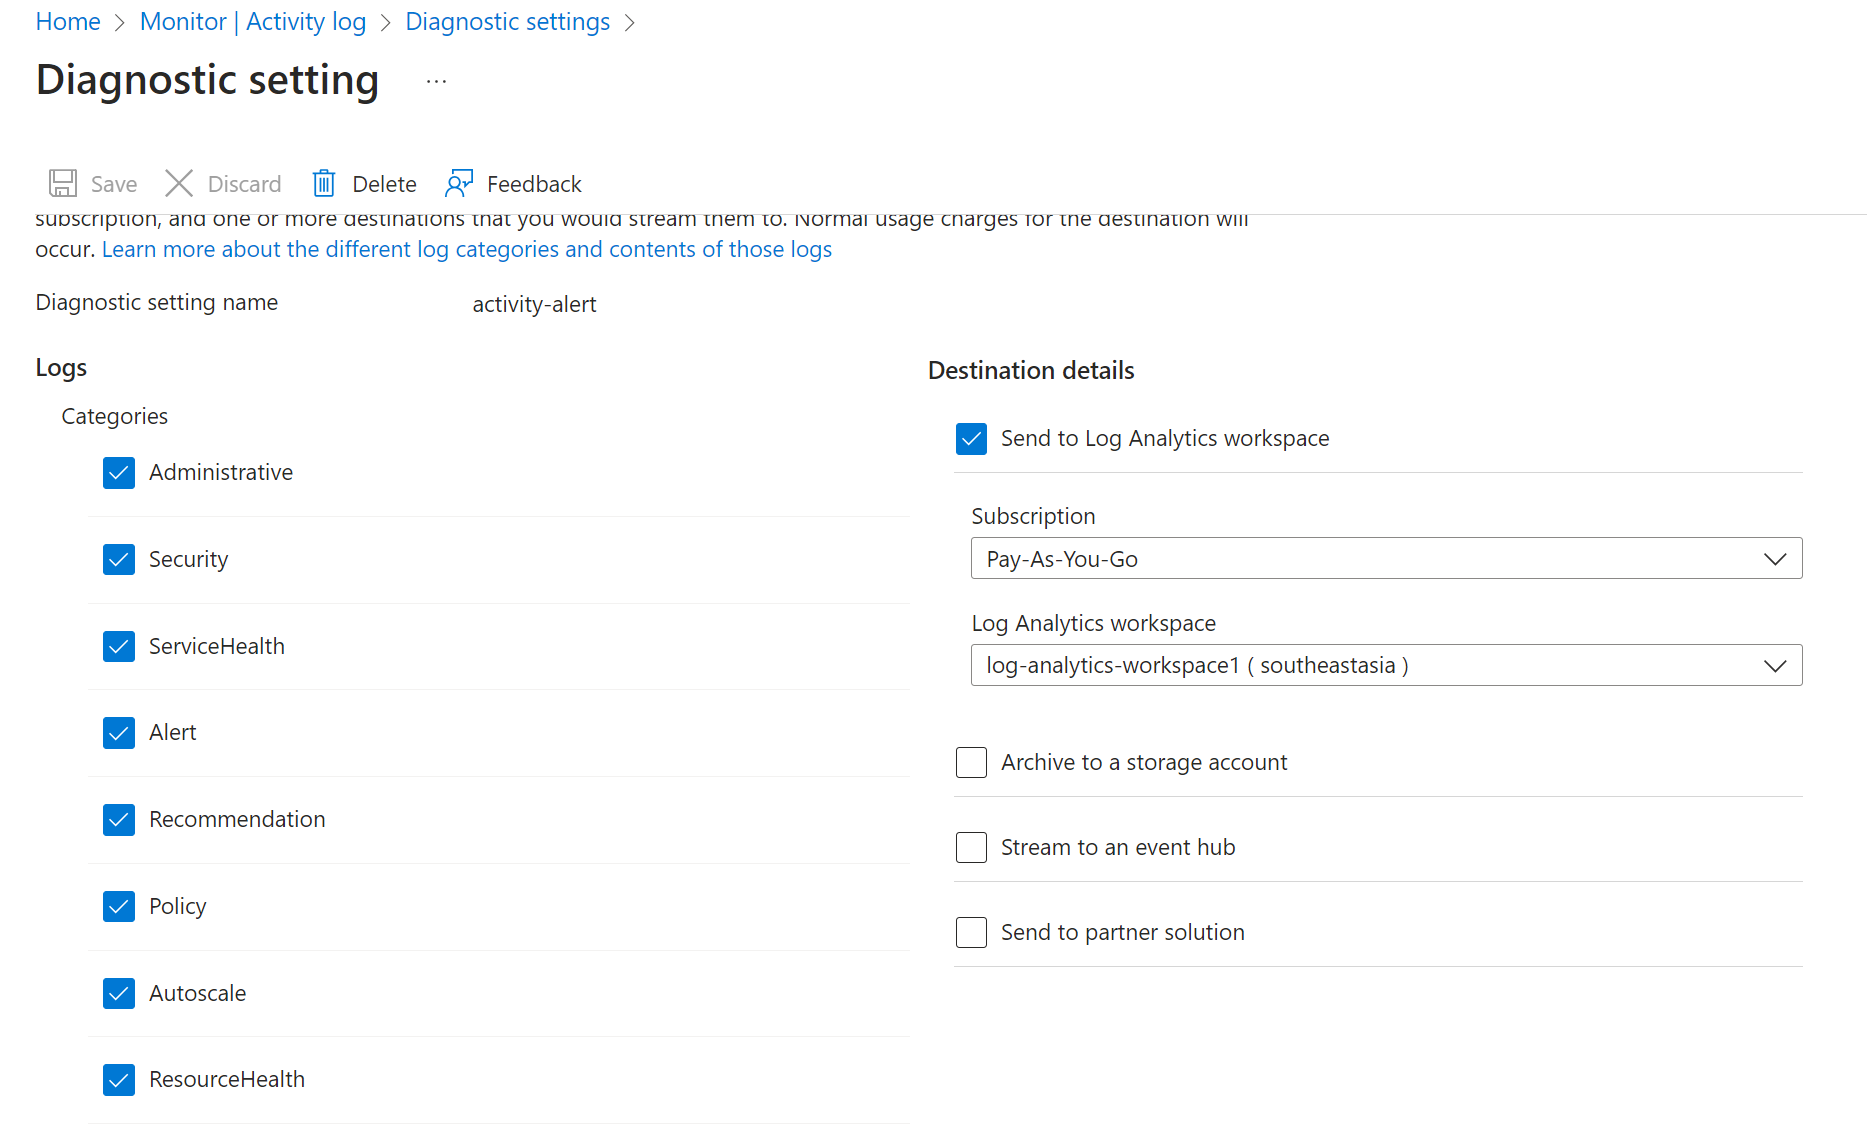The width and height of the screenshot is (1867, 1132).
Task: Open Feedback using its icon
Action: pyautogui.click(x=459, y=183)
